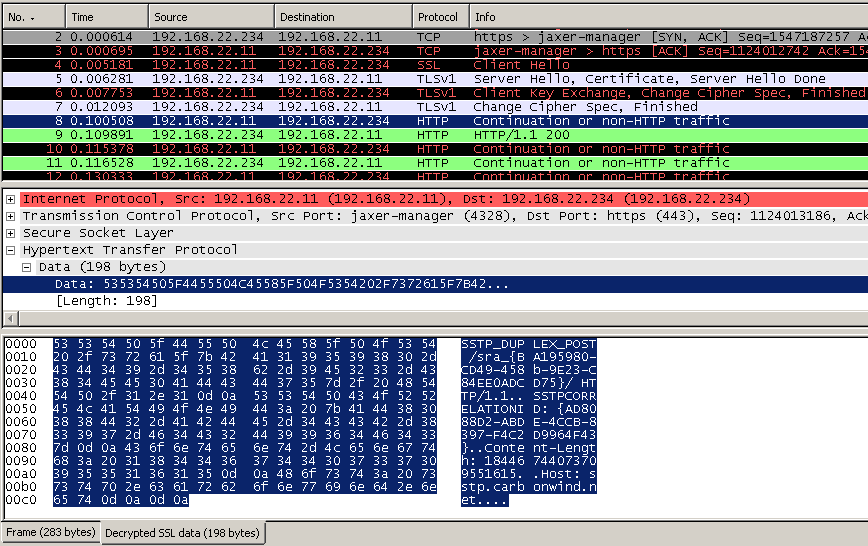Expand the Transmission Control Protocol node

pos(10,216)
